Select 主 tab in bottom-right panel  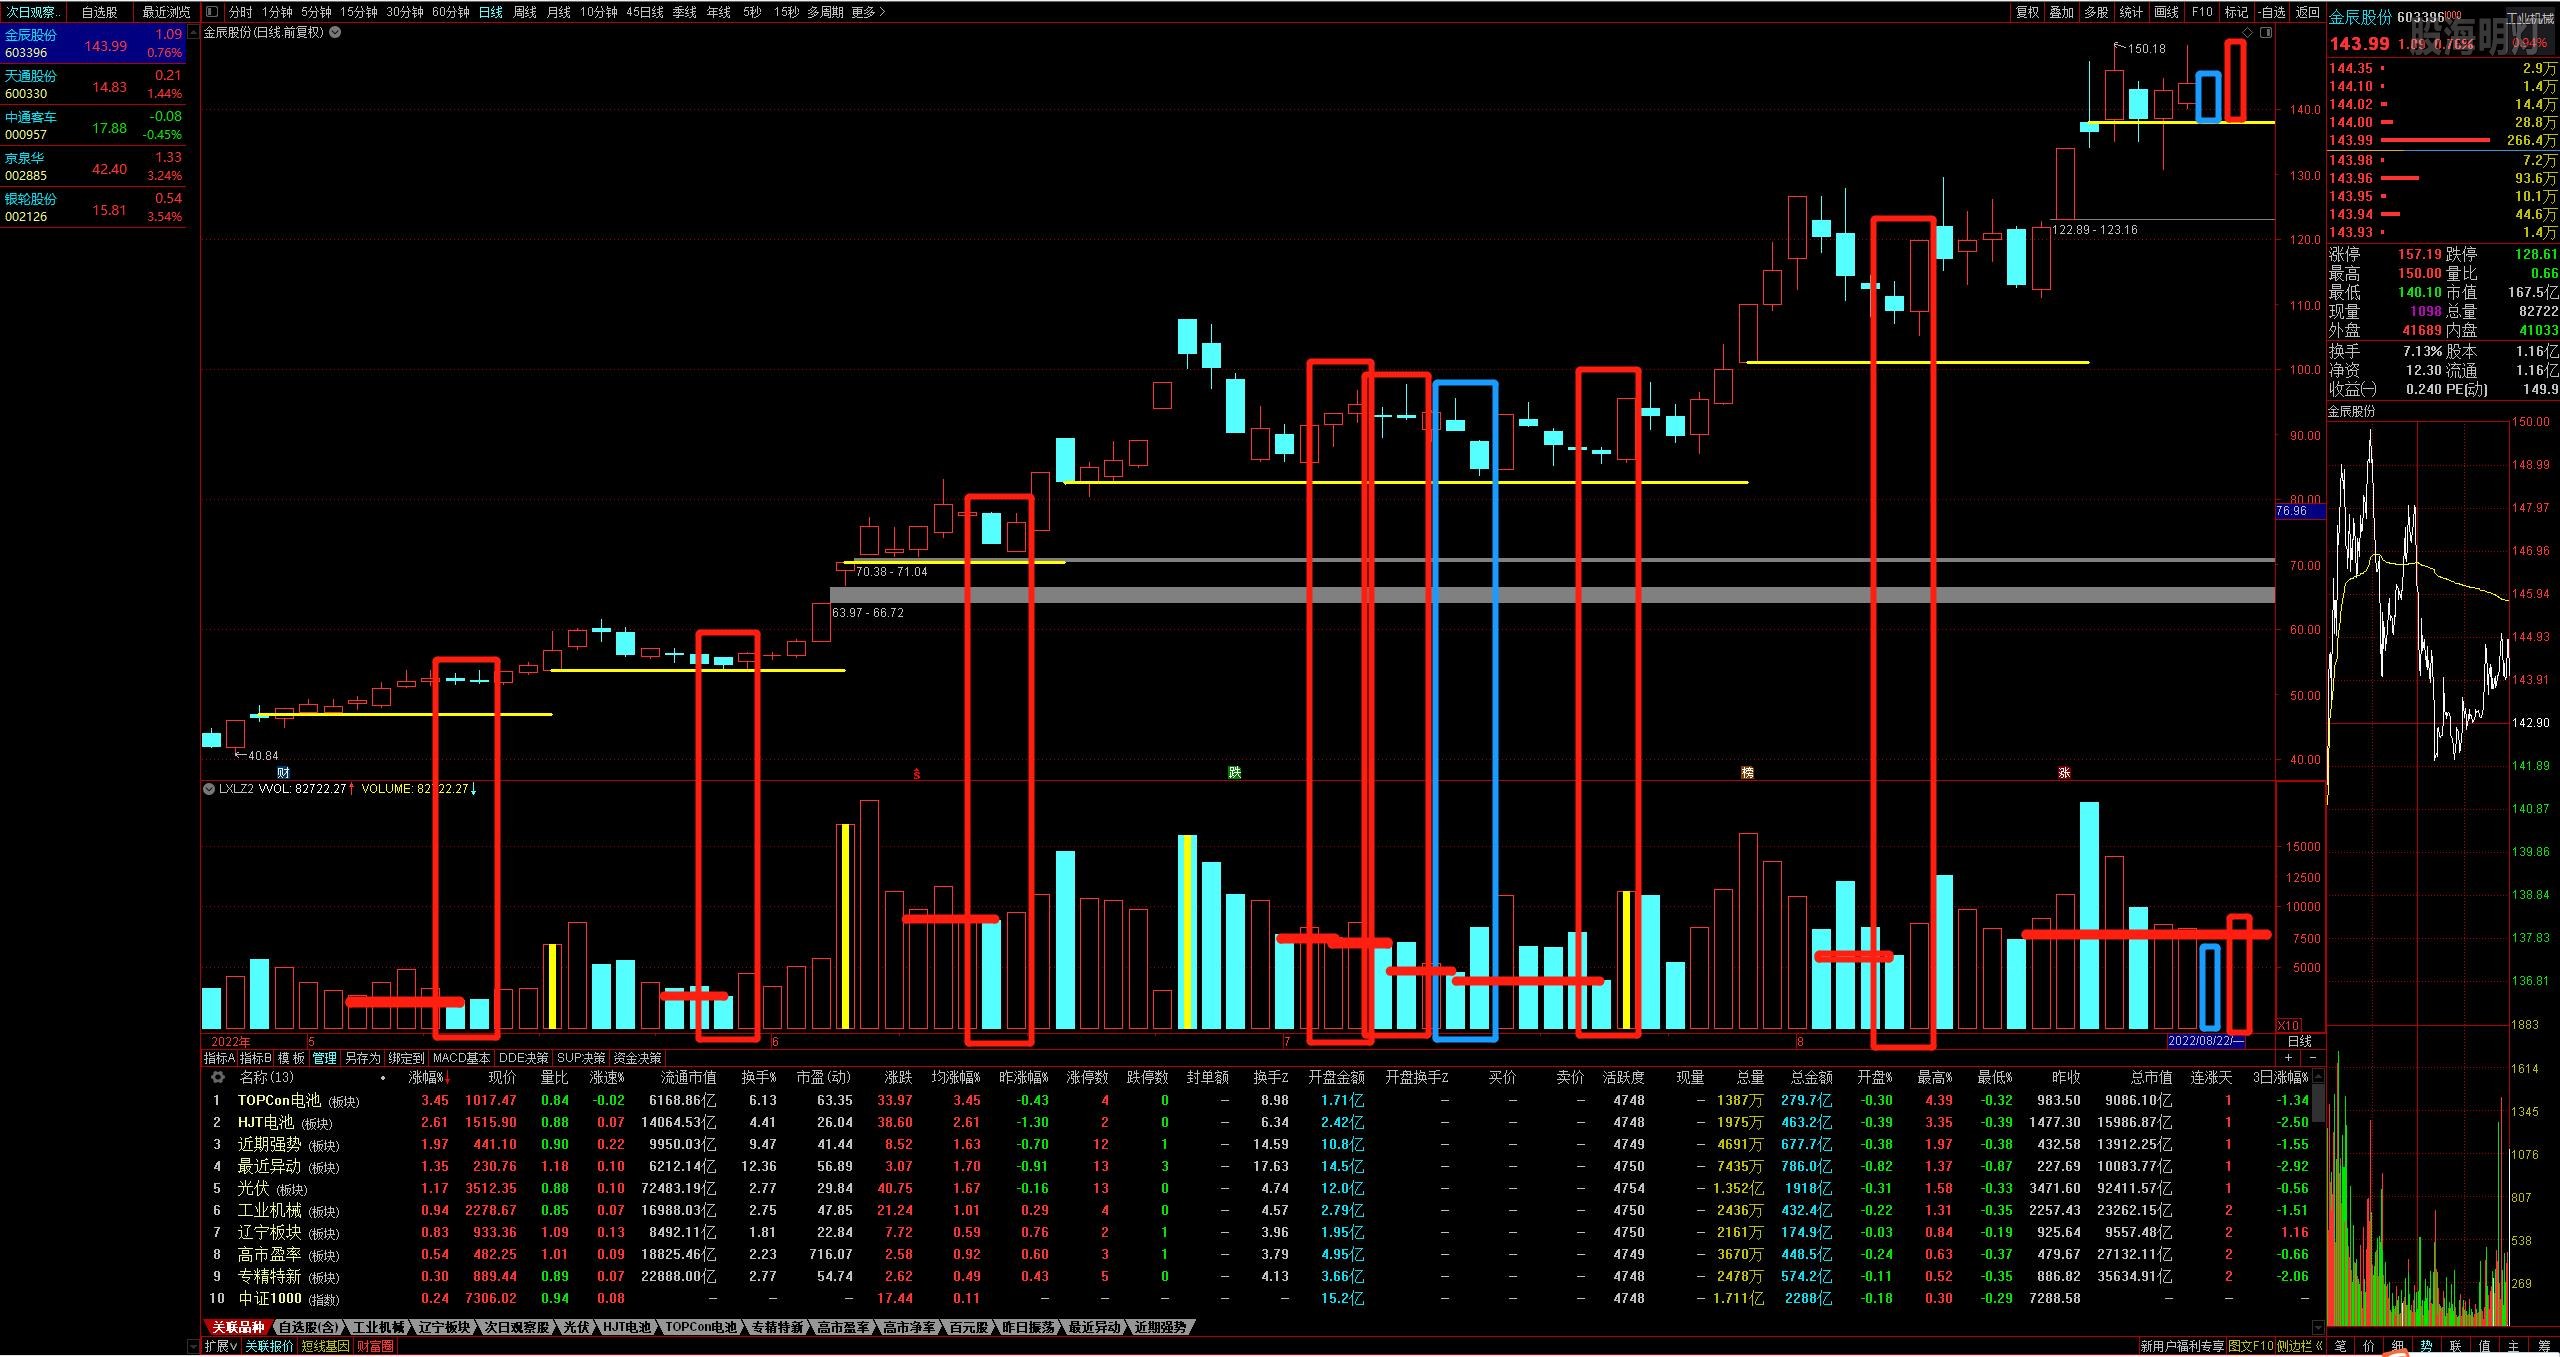tap(2514, 1347)
